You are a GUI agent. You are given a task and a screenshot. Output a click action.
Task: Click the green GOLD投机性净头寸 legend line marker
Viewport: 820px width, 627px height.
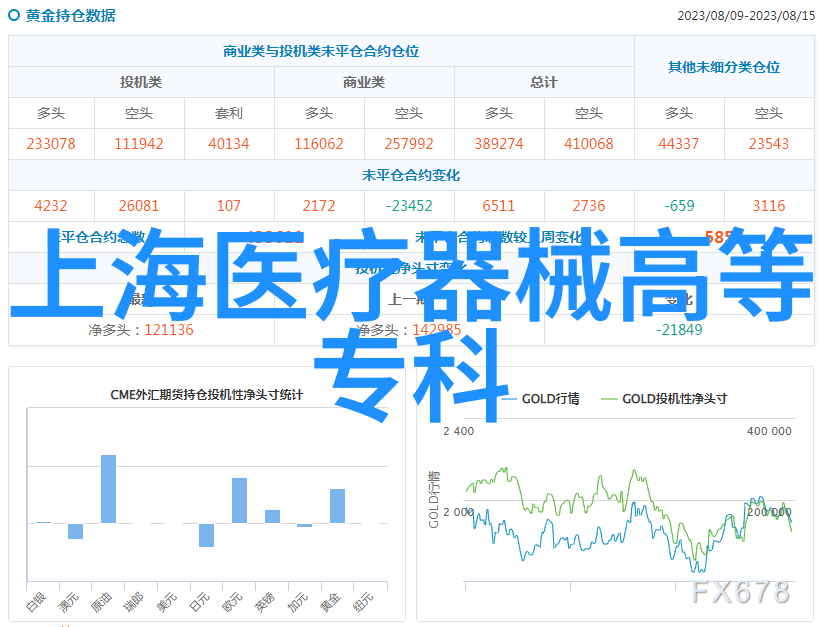[x=608, y=398]
